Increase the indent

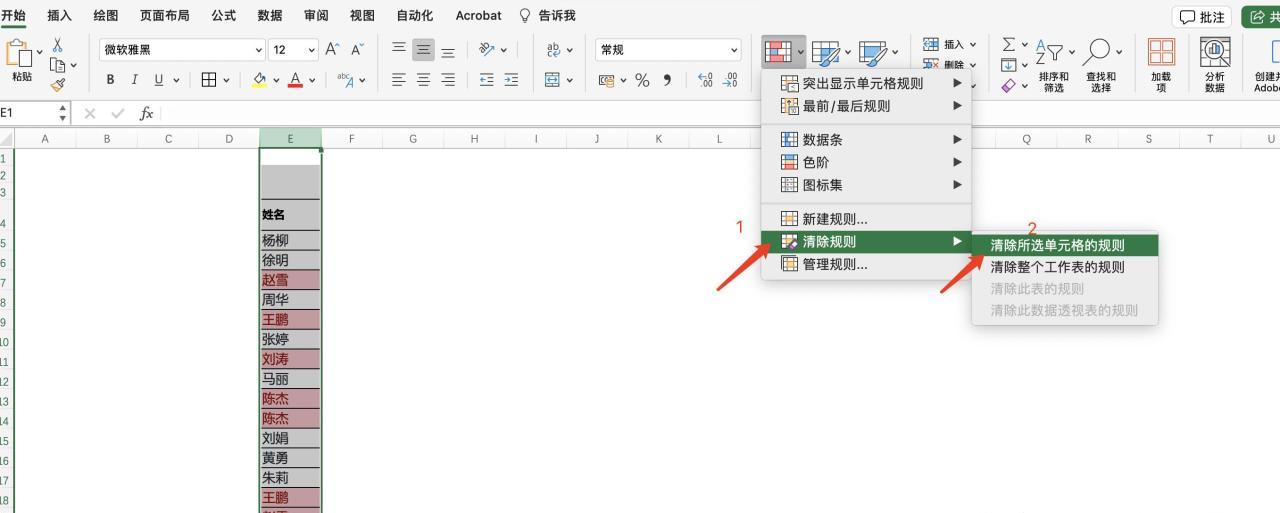click(511, 80)
